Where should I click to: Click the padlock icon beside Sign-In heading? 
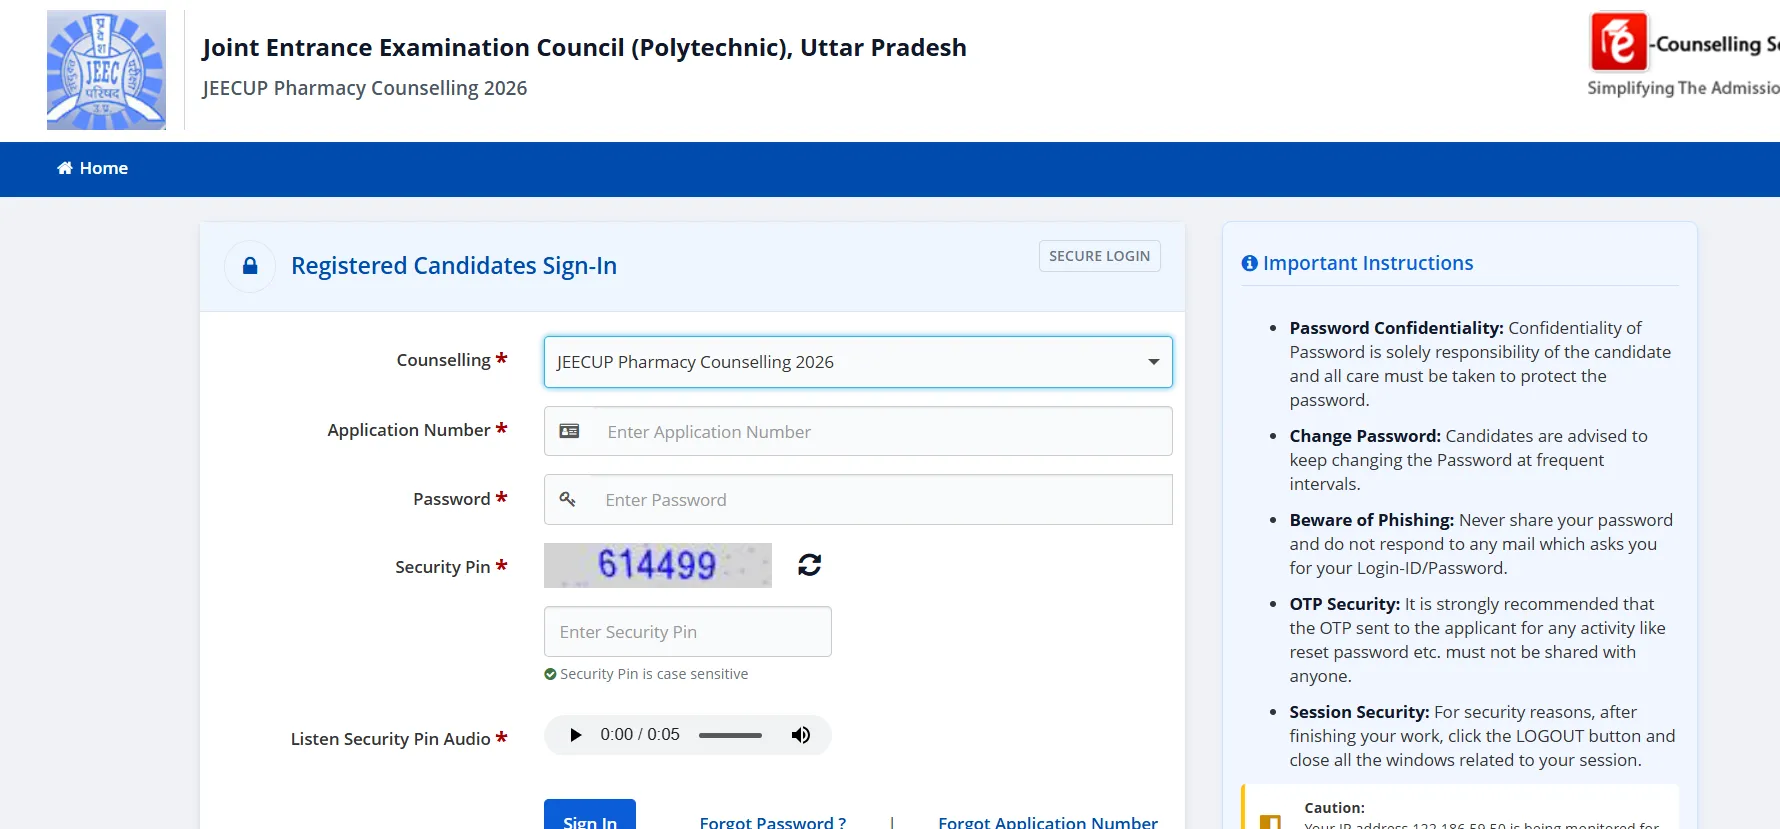(x=250, y=266)
